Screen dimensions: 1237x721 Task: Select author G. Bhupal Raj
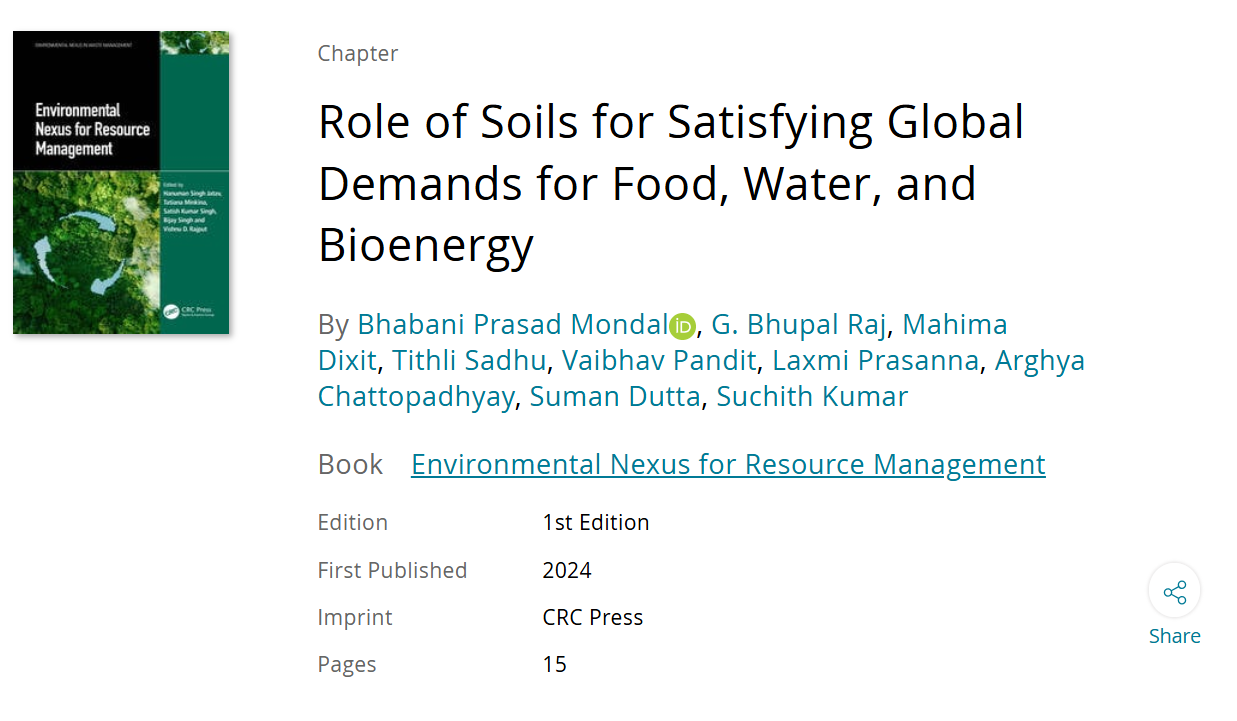(x=798, y=325)
